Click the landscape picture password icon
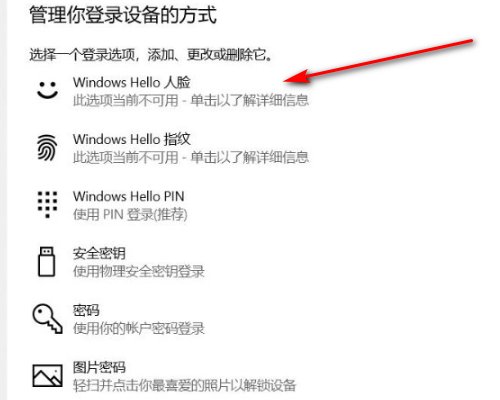This screenshot has width=500, height=400. pyautogui.click(x=47, y=376)
